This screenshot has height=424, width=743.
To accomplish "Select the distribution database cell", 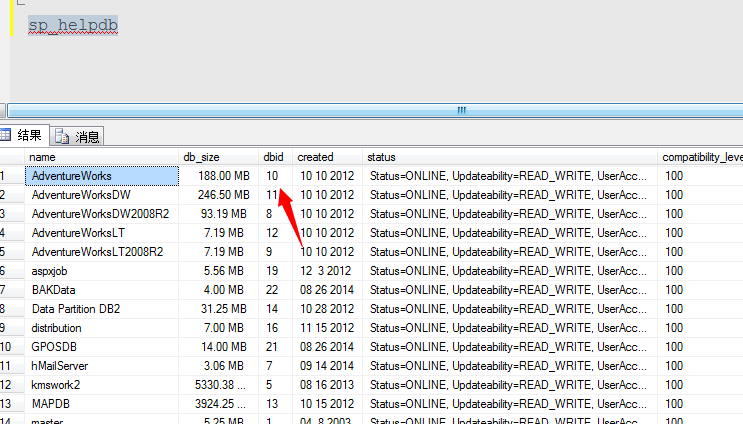I will pos(102,328).
